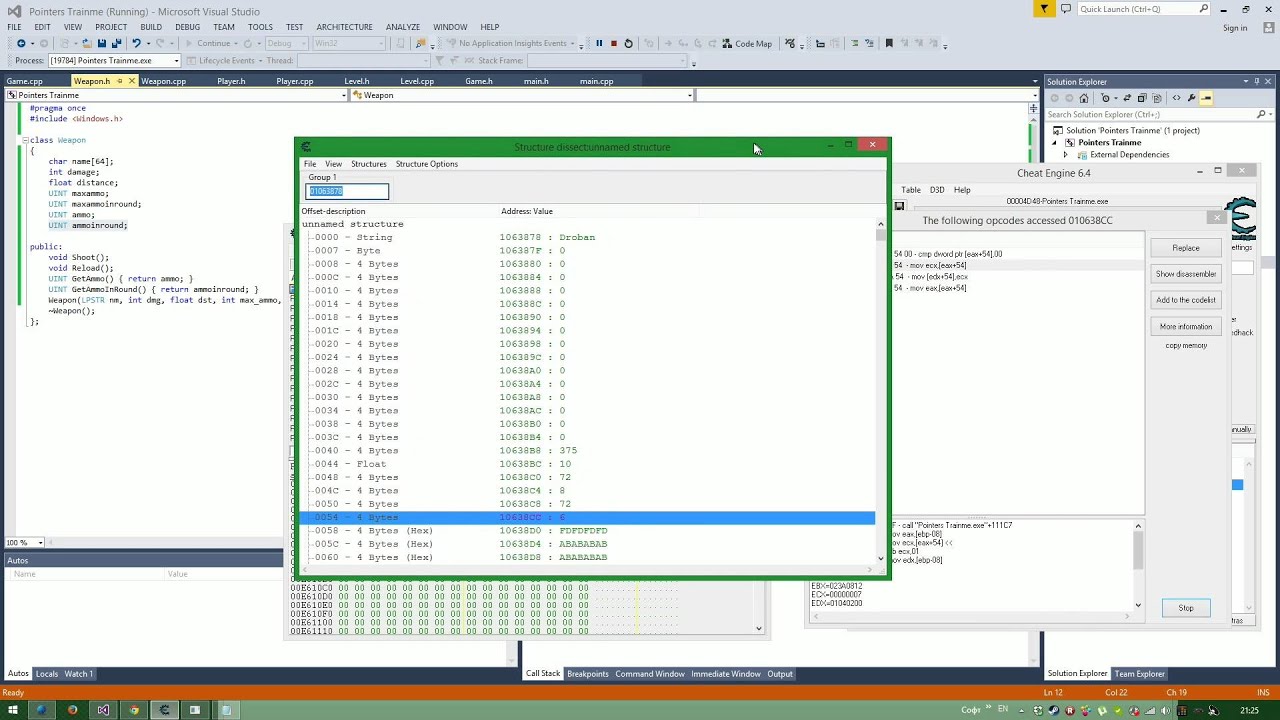Open the DEBUG menu in Visual Studio

(x=187, y=27)
